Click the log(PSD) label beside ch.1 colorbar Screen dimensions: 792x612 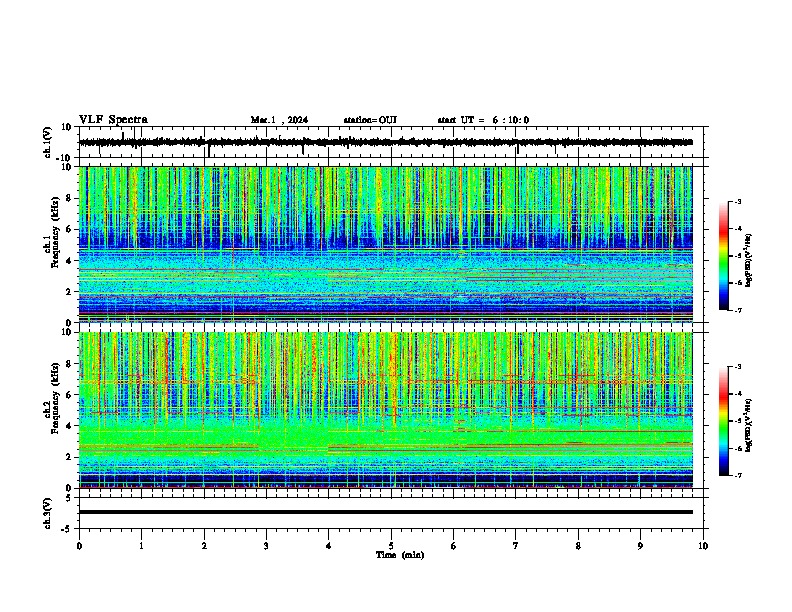coord(749,260)
